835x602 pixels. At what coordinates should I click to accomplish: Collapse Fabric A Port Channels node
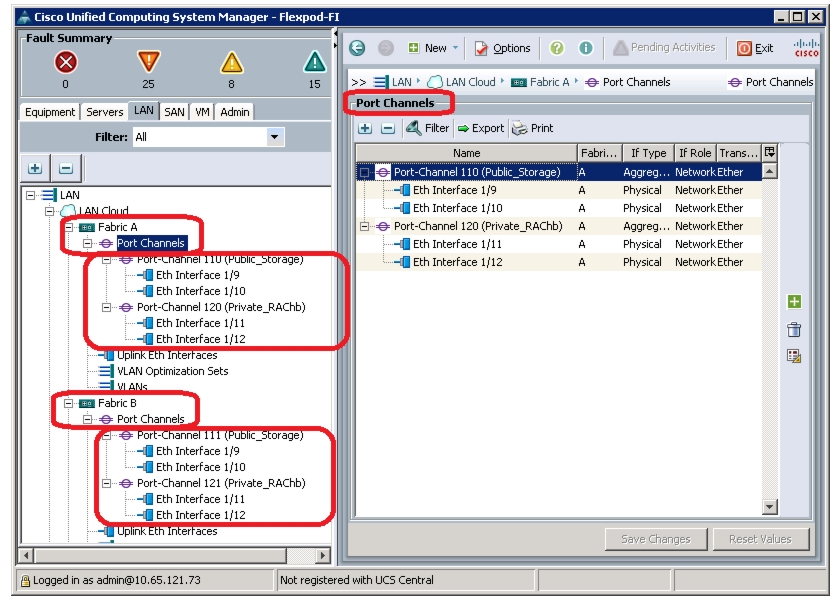tap(88, 243)
